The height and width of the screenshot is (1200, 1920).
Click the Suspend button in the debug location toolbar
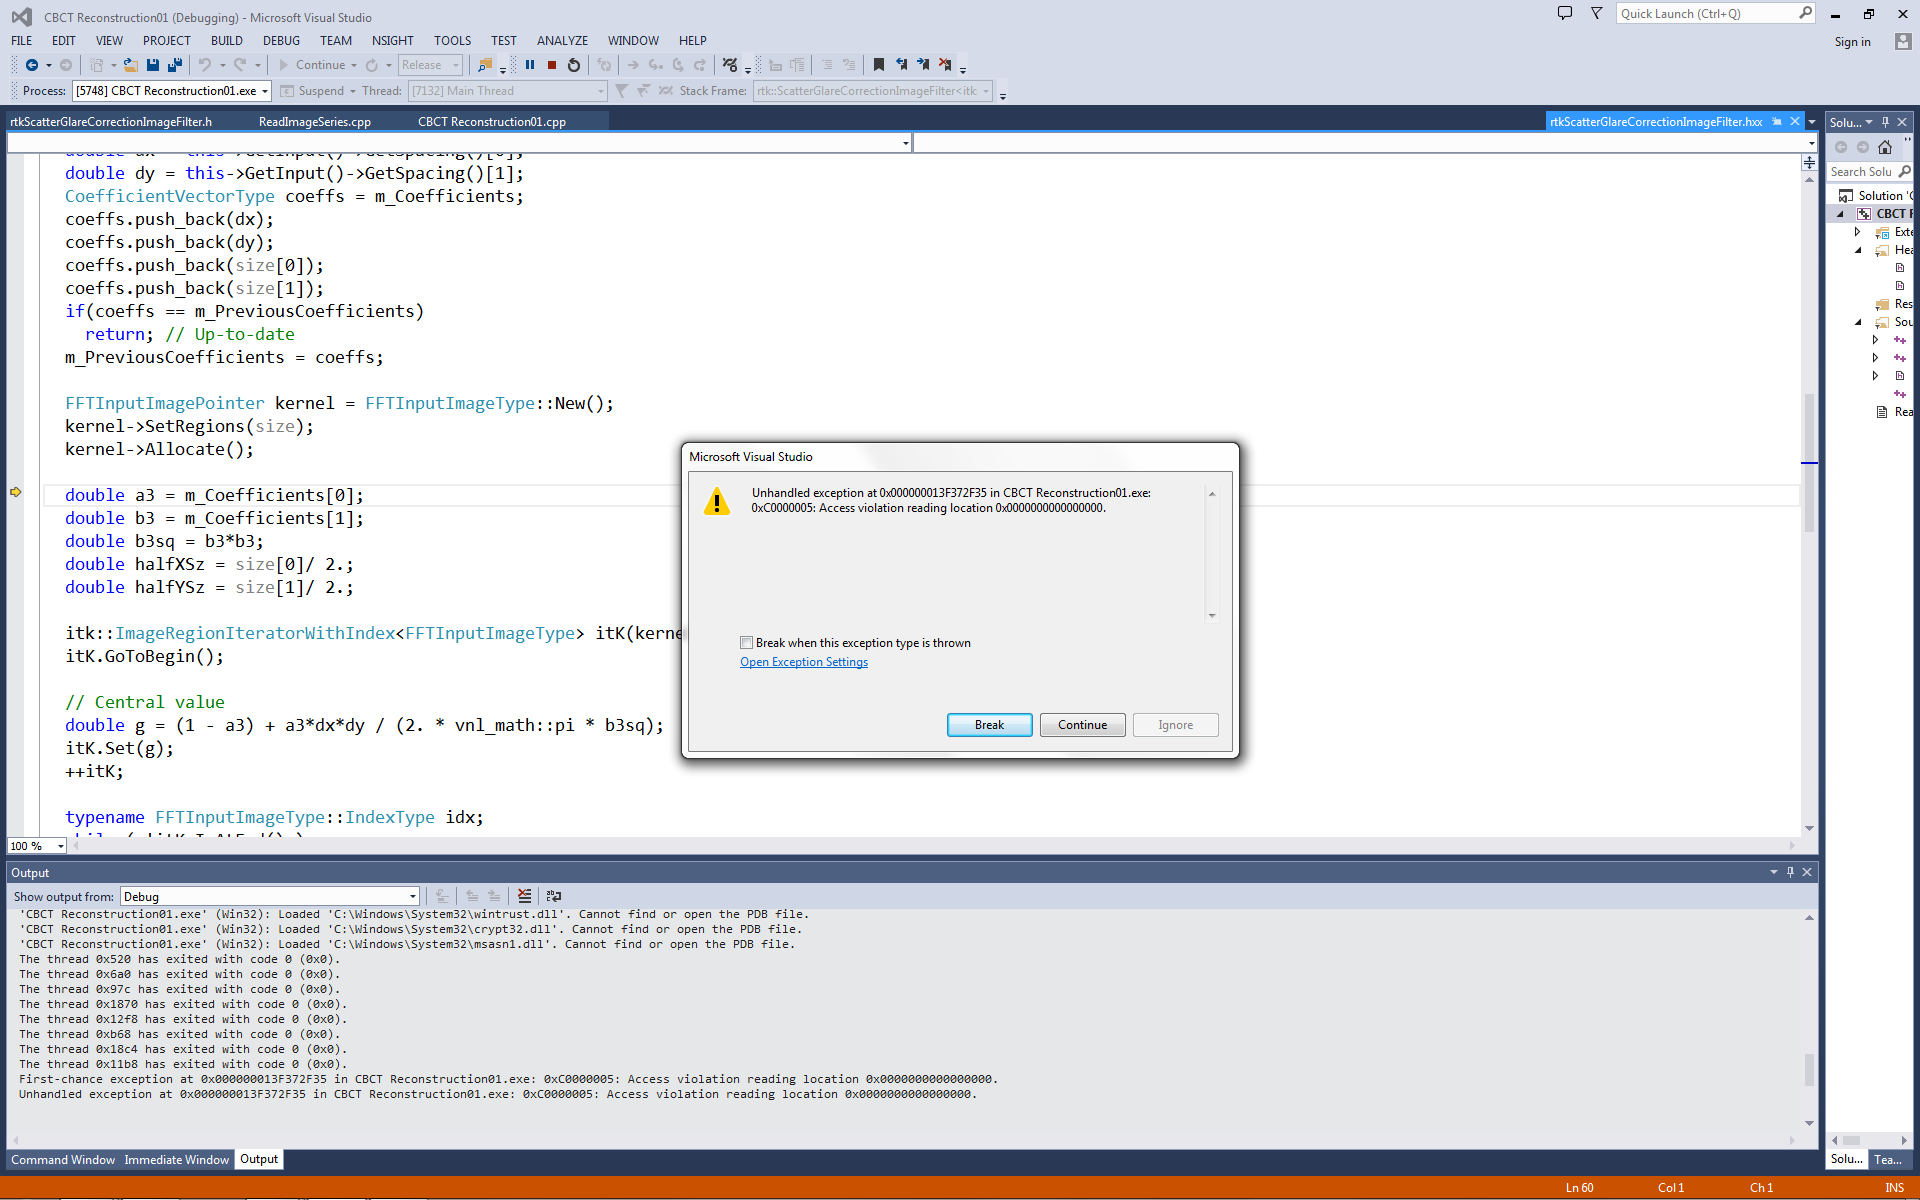[x=312, y=91]
